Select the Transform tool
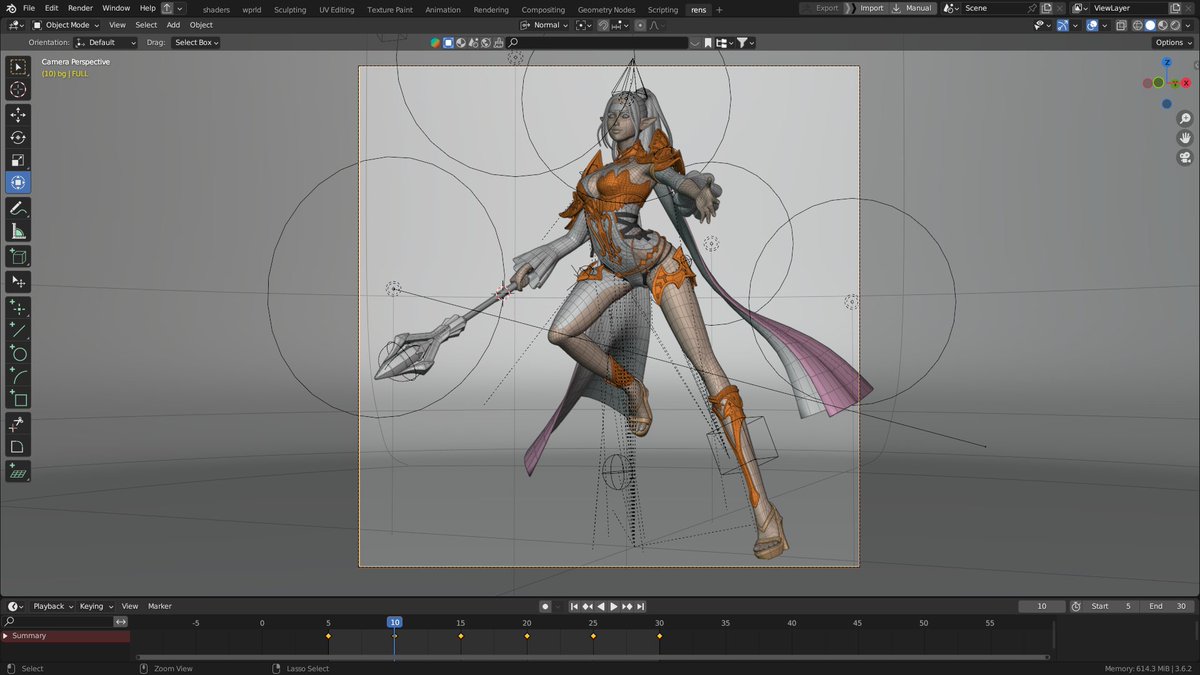 tap(18, 183)
